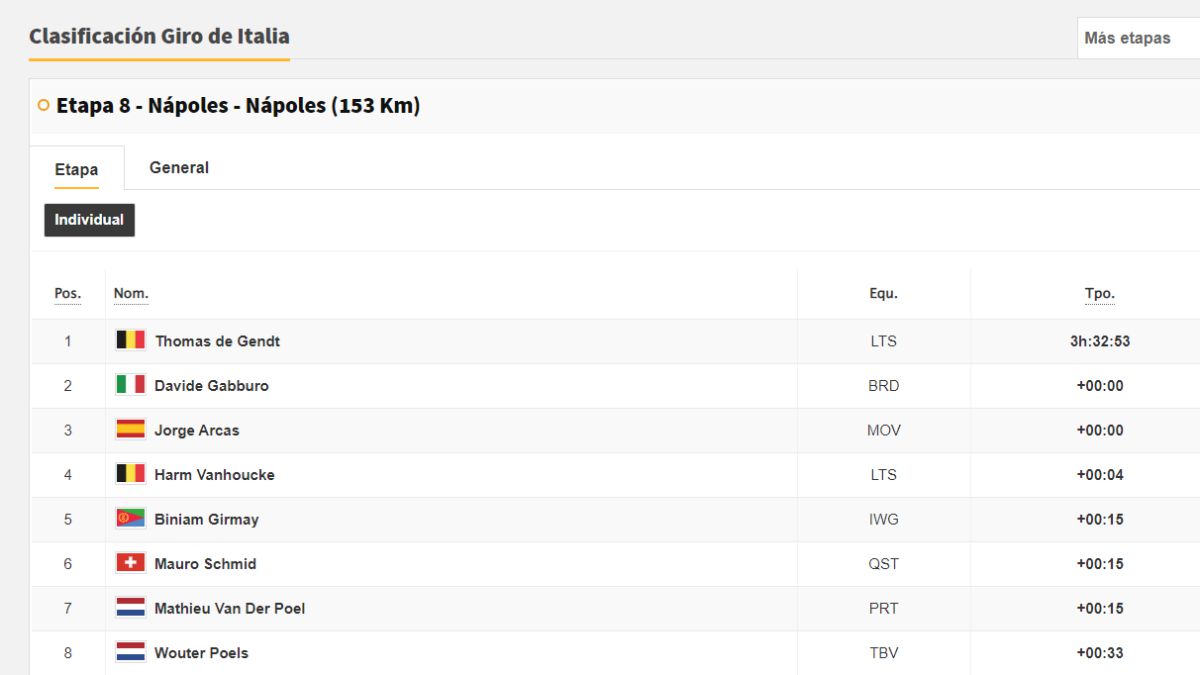Select Biniam Girmay's name in the table
The height and width of the screenshot is (675, 1200).
click(207, 519)
